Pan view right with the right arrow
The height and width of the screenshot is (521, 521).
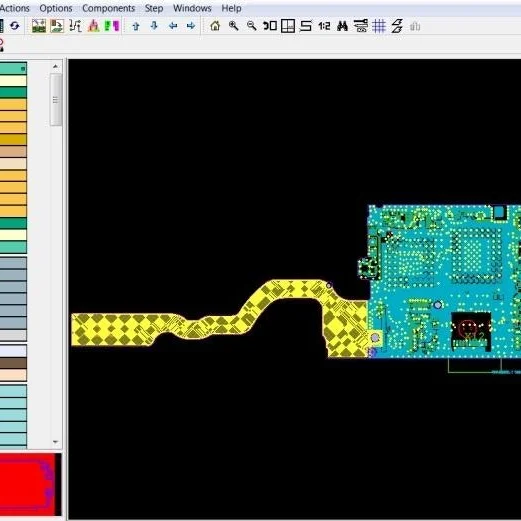[x=191, y=26]
